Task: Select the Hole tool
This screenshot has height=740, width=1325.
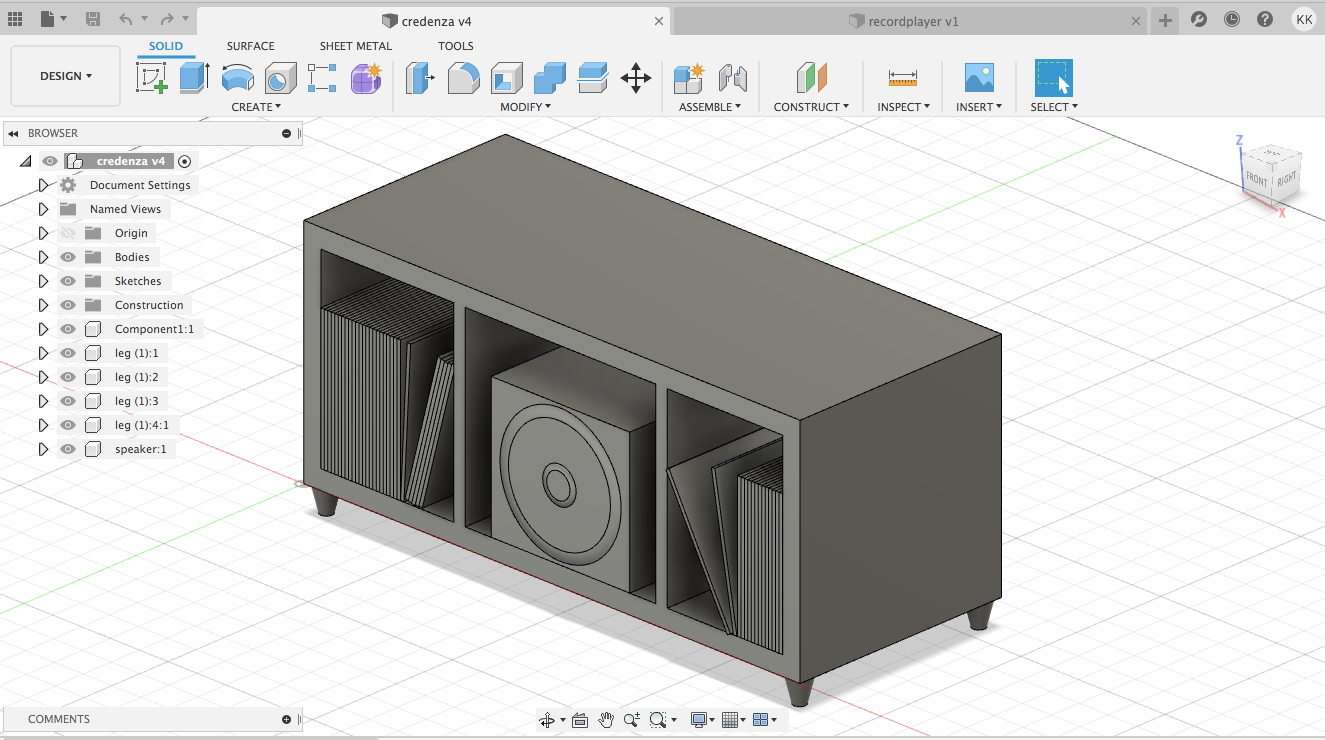Action: 280,78
